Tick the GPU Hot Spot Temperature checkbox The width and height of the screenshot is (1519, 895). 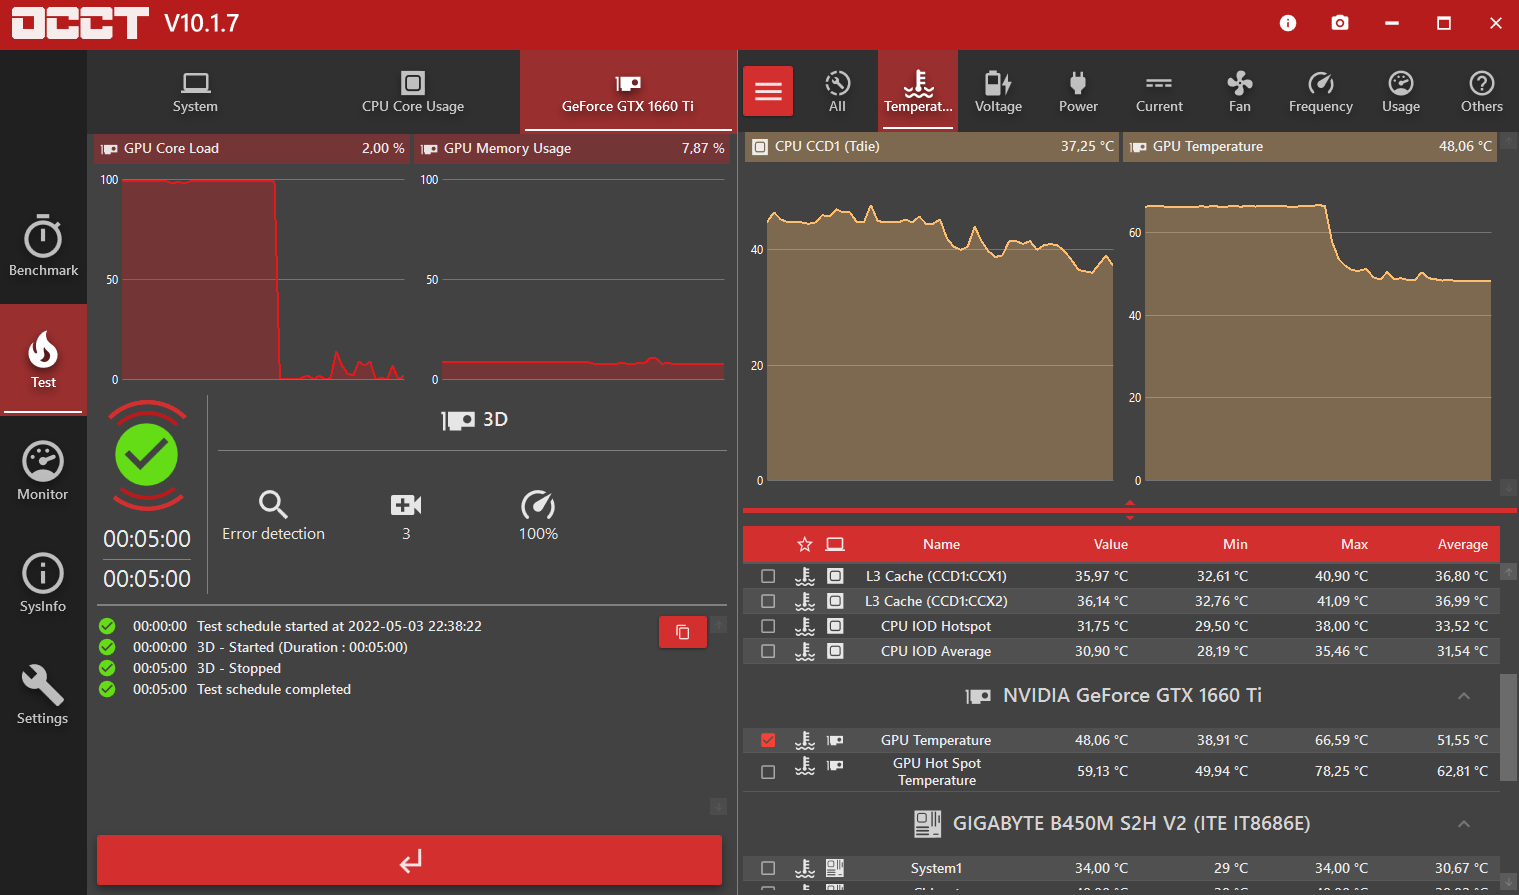pos(768,772)
